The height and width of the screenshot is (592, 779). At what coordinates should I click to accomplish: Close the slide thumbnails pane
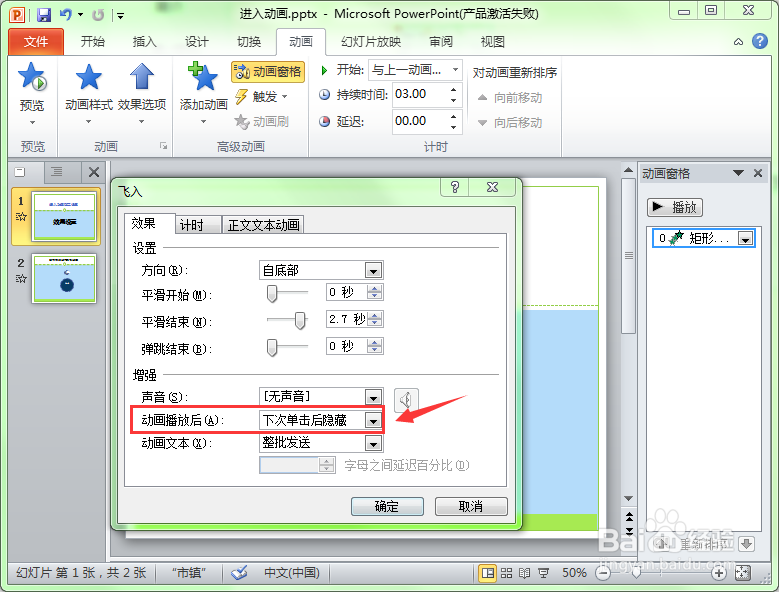click(x=93, y=172)
